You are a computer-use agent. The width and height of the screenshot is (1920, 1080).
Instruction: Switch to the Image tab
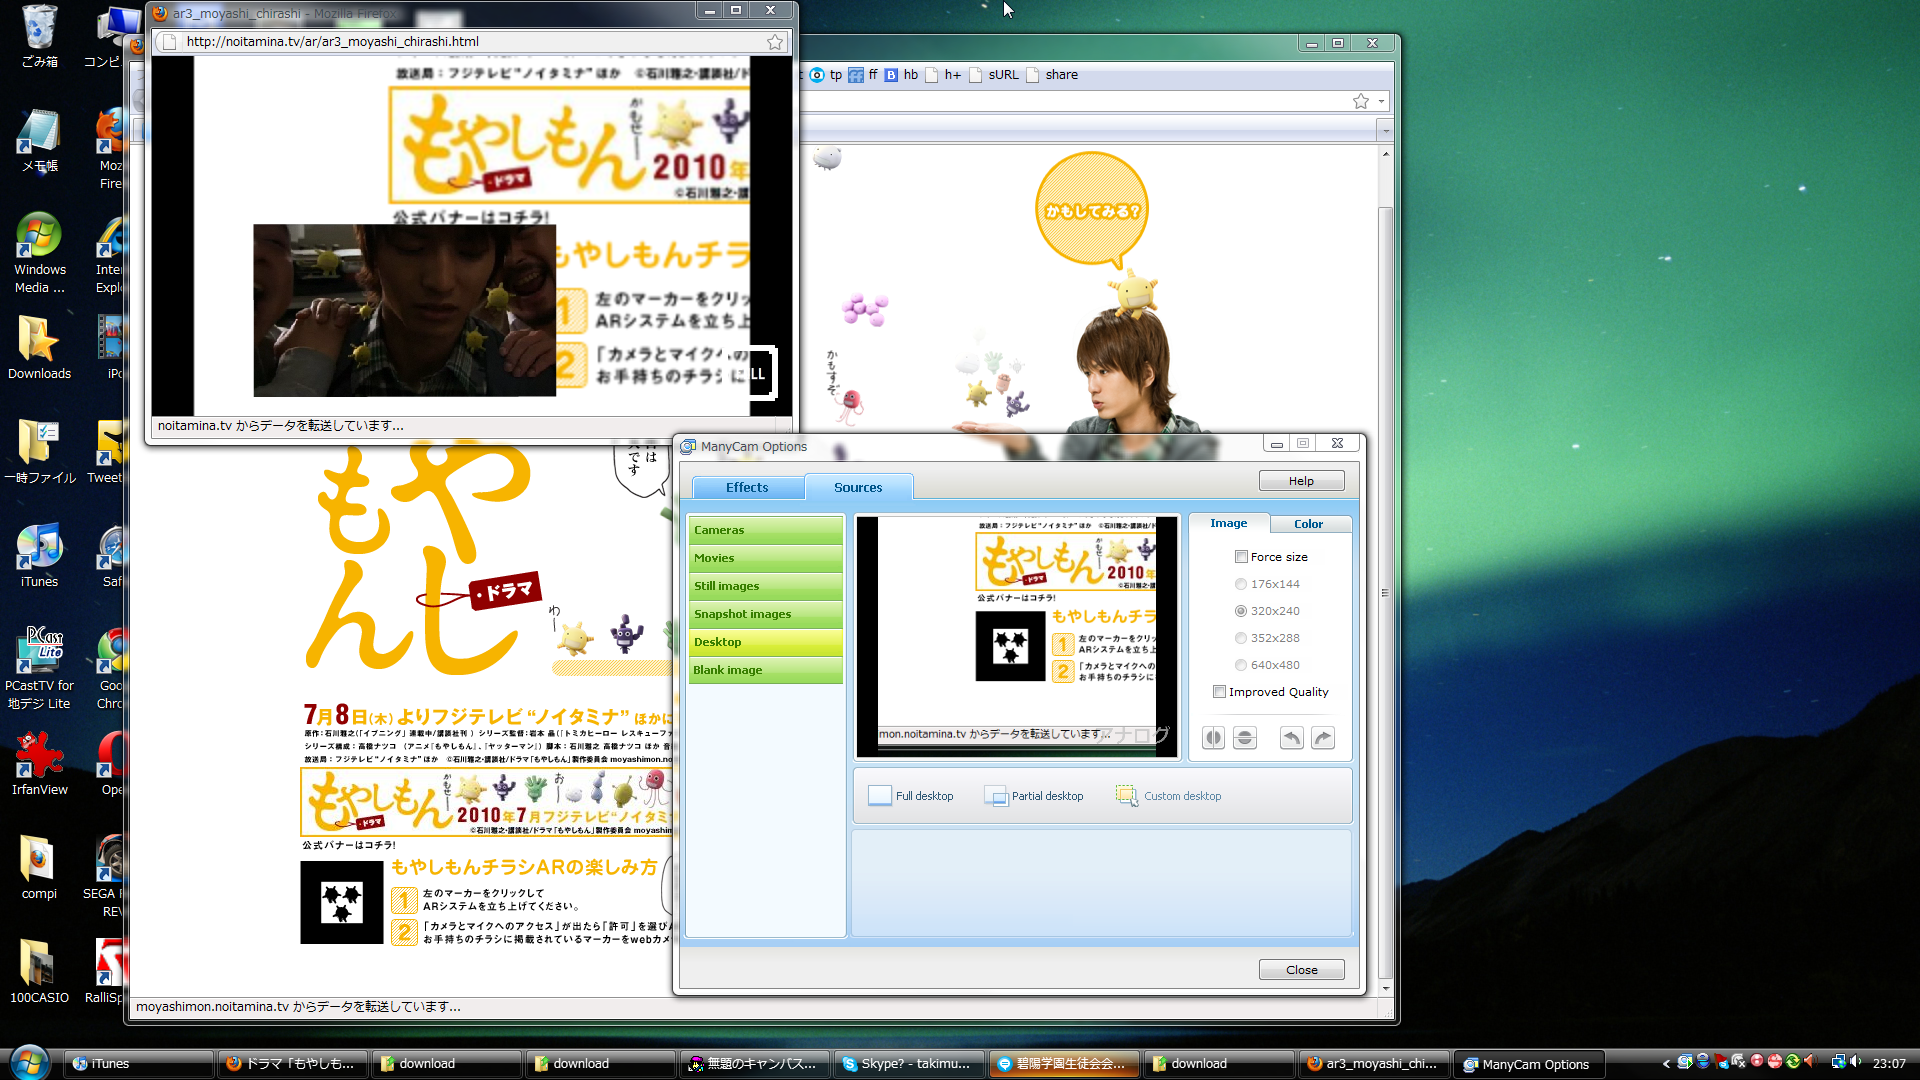pyautogui.click(x=1229, y=523)
